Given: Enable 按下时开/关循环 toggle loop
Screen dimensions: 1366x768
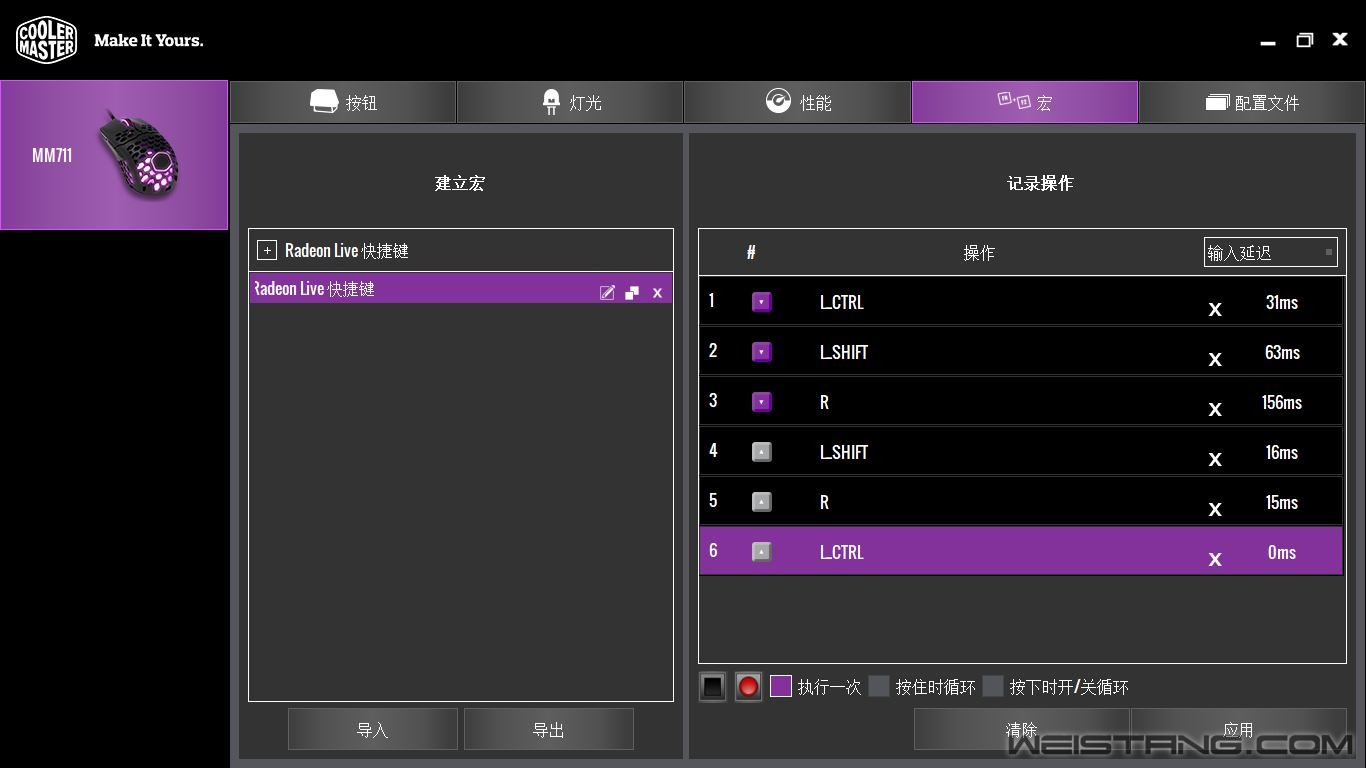Looking at the screenshot, I should (x=993, y=686).
